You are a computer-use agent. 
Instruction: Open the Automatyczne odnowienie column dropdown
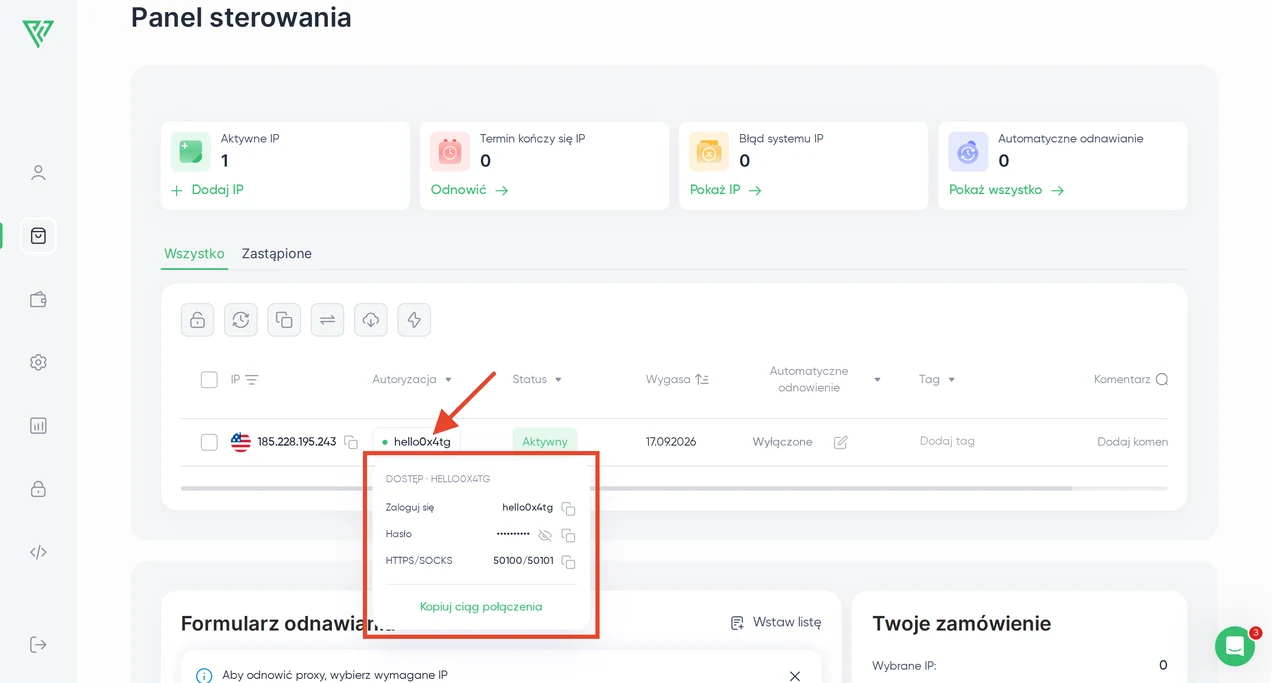coord(877,380)
